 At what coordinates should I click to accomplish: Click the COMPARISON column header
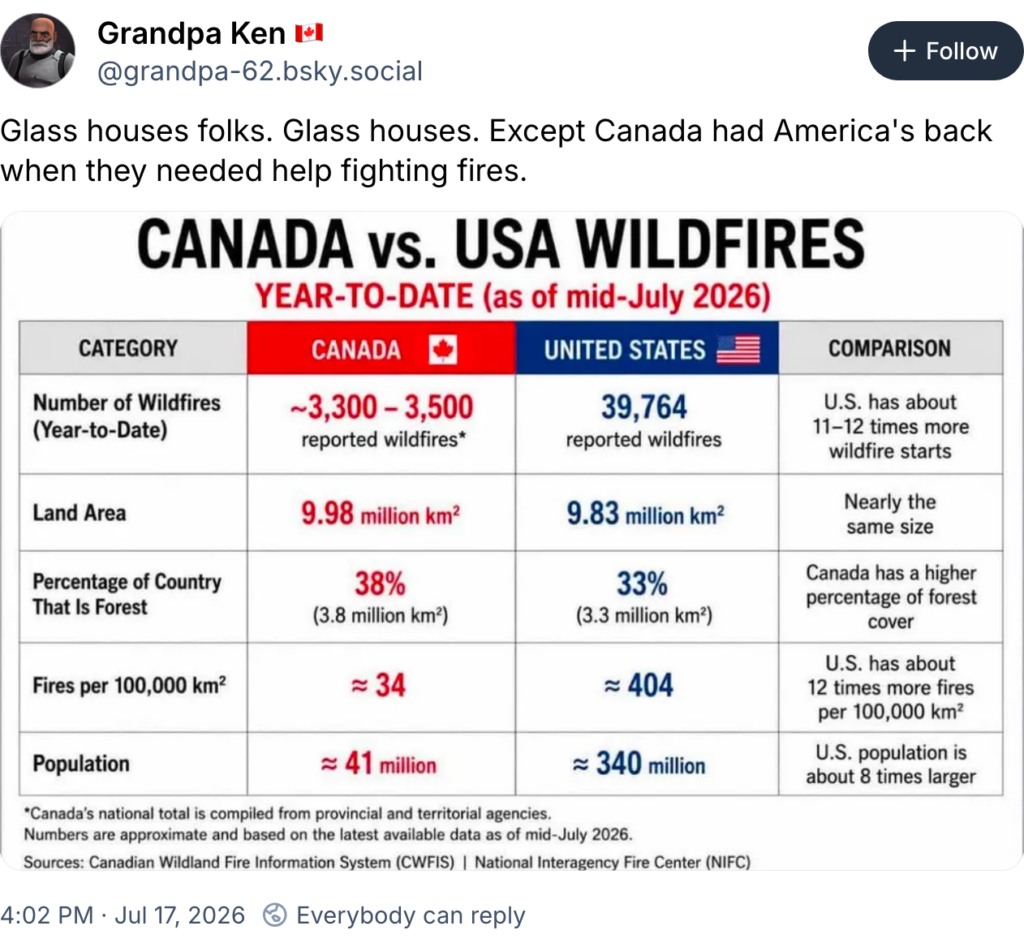point(890,348)
